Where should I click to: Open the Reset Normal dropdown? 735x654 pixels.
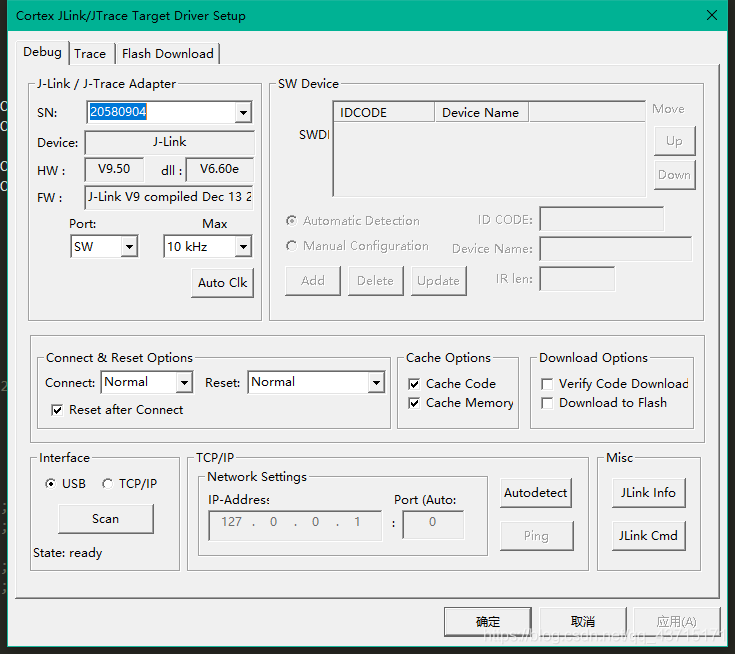coord(376,383)
